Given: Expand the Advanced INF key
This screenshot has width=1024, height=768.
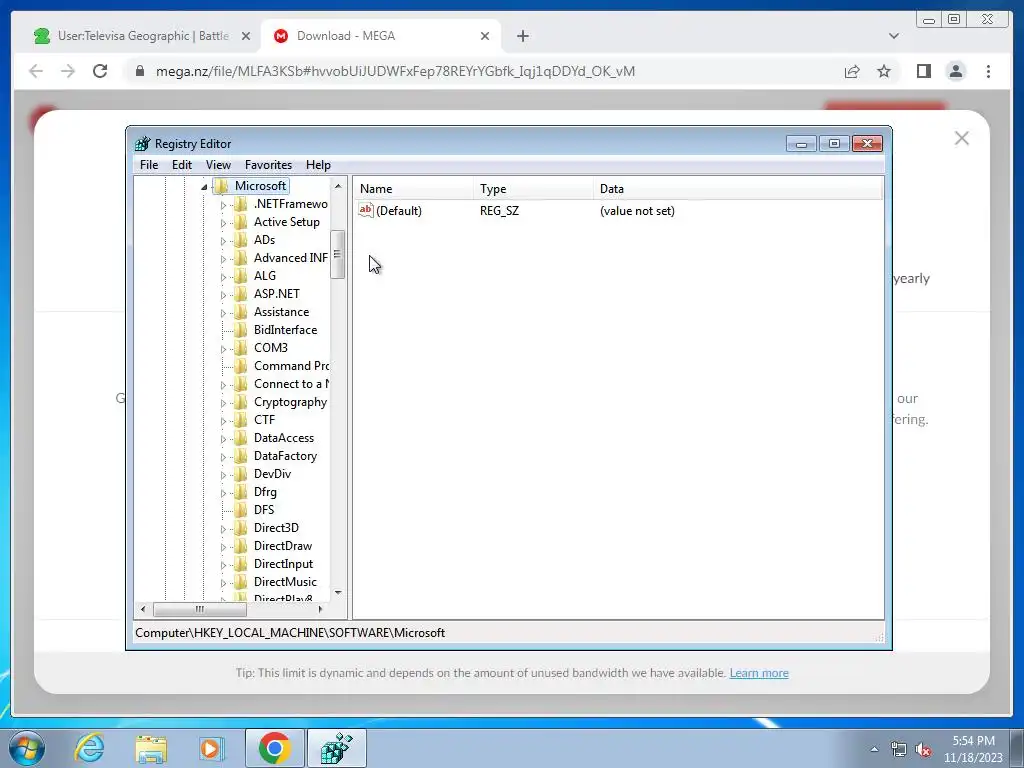Looking at the screenshot, I should pos(223,259).
